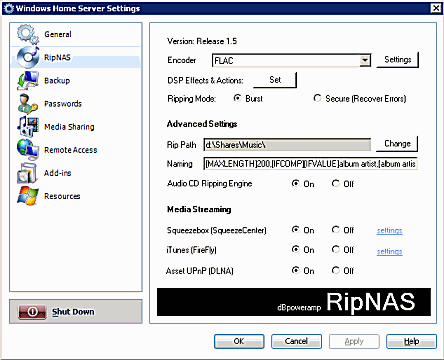The height and width of the screenshot is (360, 444).
Task: Click the Add-ins box icon
Action: (28, 173)
